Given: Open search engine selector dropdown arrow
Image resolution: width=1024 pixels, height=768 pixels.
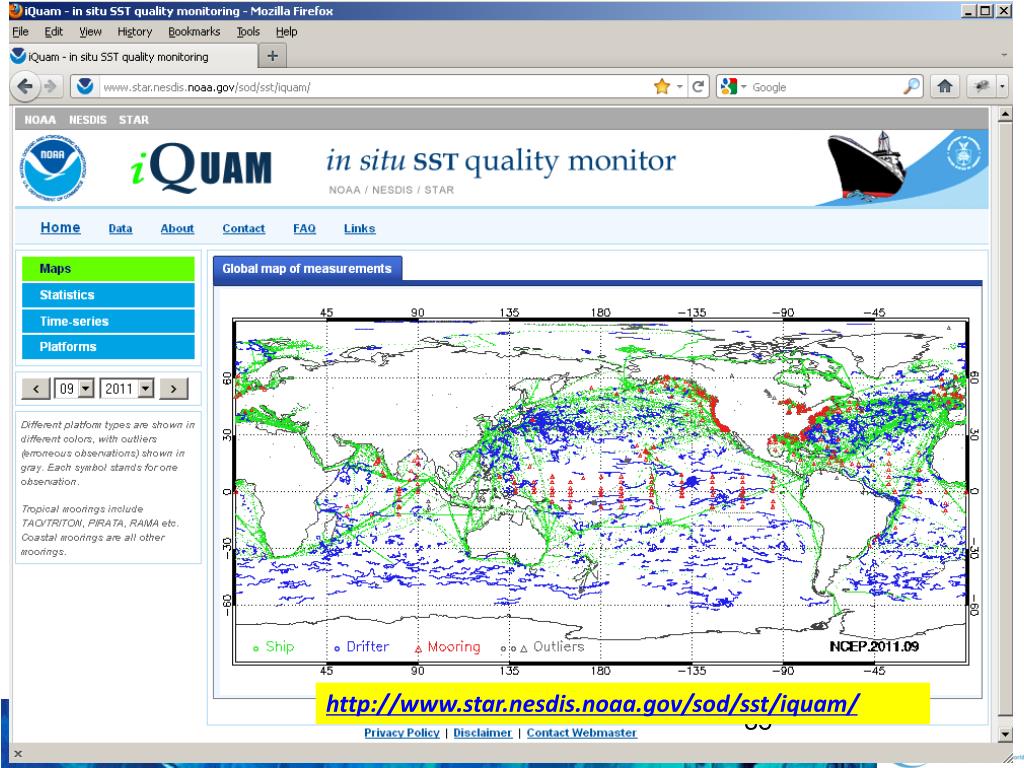Looking at the screenshot, I should 743,86.
